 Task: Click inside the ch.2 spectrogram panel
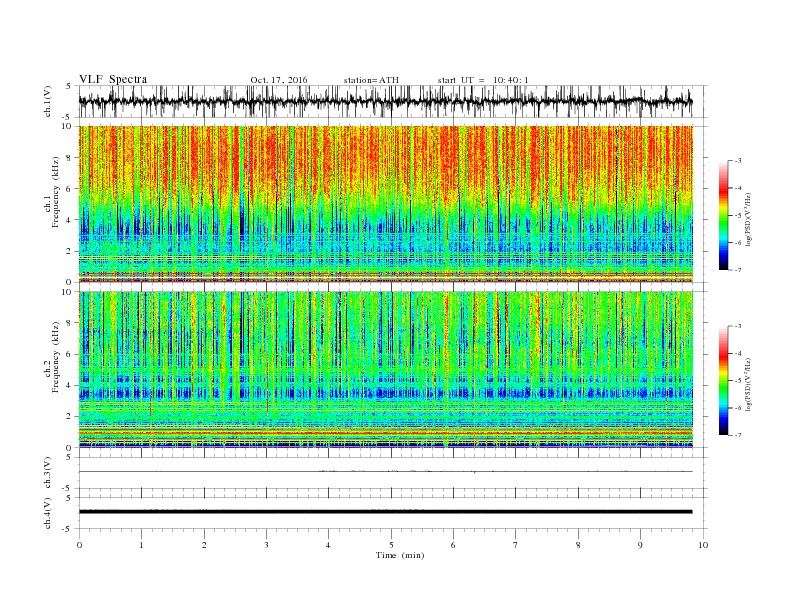pyautogui.click(x=385, y=369)
